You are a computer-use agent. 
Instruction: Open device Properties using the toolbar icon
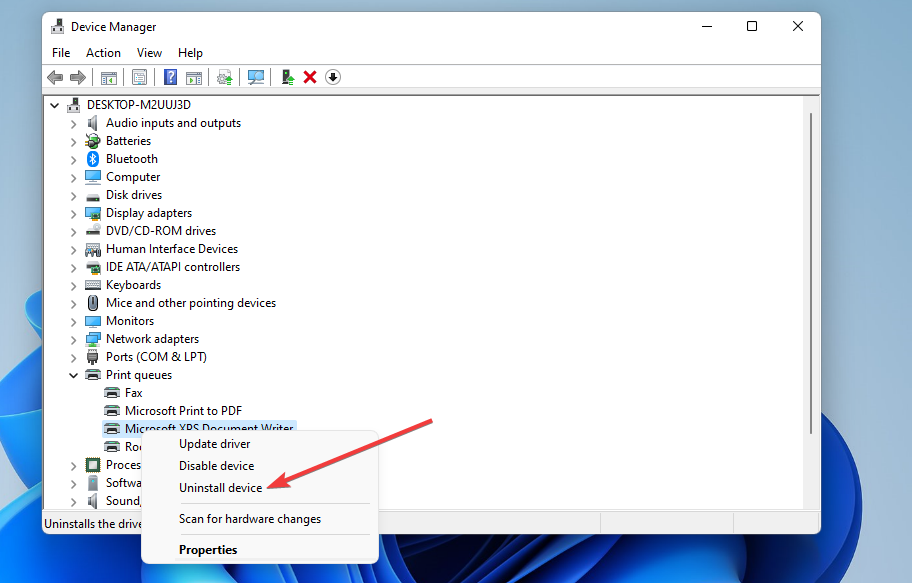click(139, 77)
